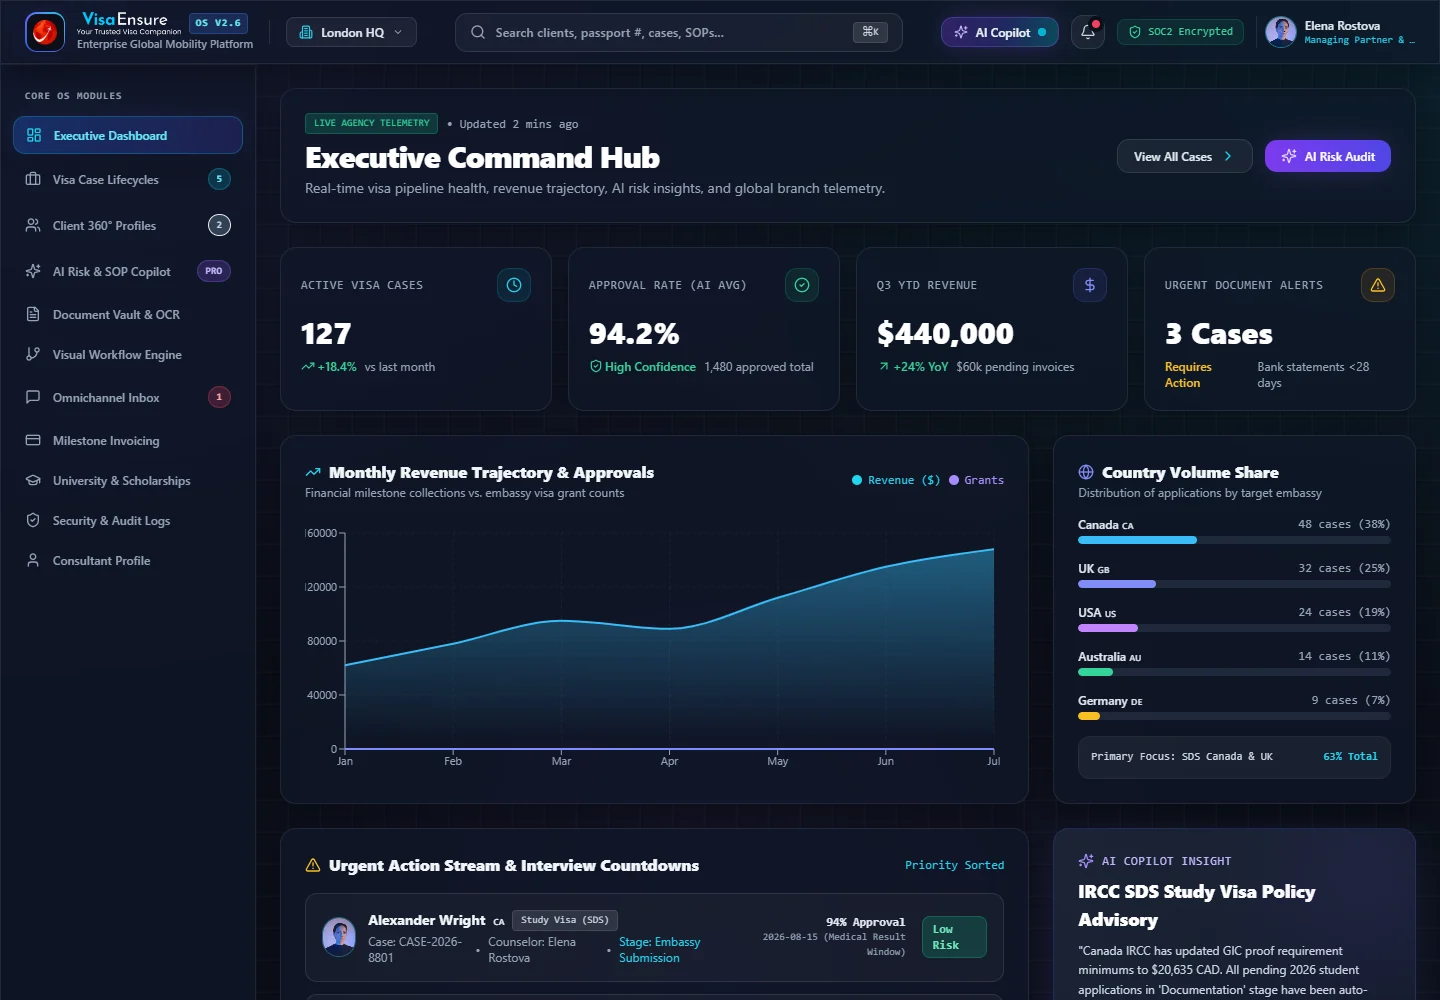1440x1000 pixels.
Task: Open AI Risk & SOP Copilot module
Action: 128,271
